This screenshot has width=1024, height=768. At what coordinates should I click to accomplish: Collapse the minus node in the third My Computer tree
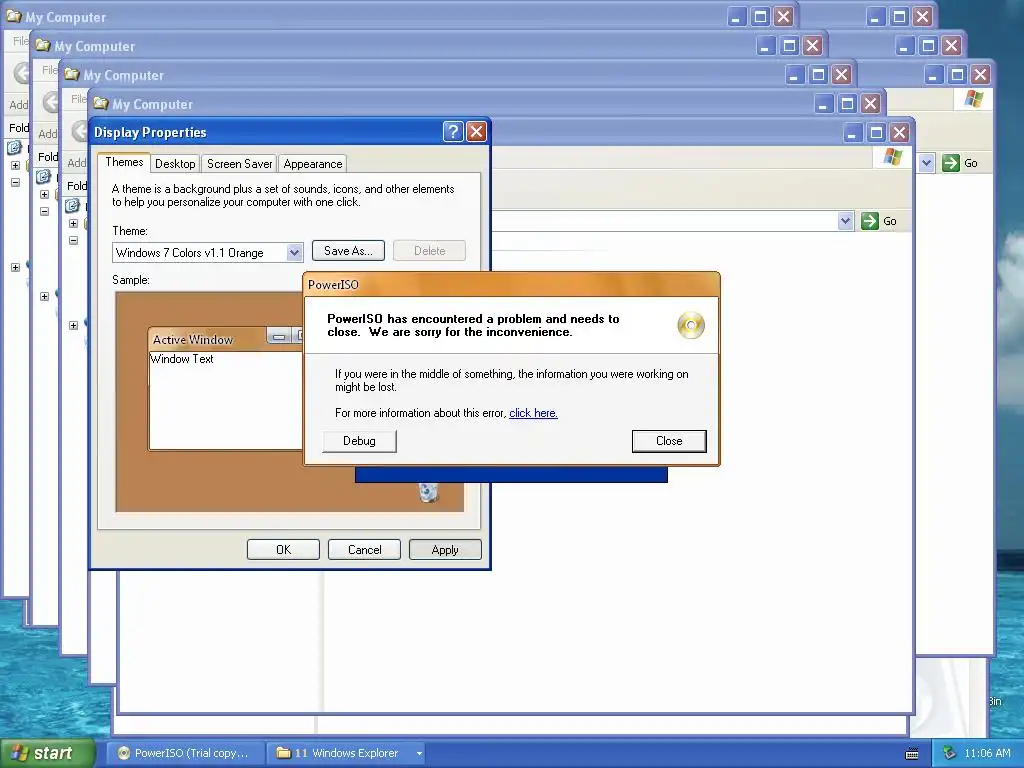[x=73, y=240]
